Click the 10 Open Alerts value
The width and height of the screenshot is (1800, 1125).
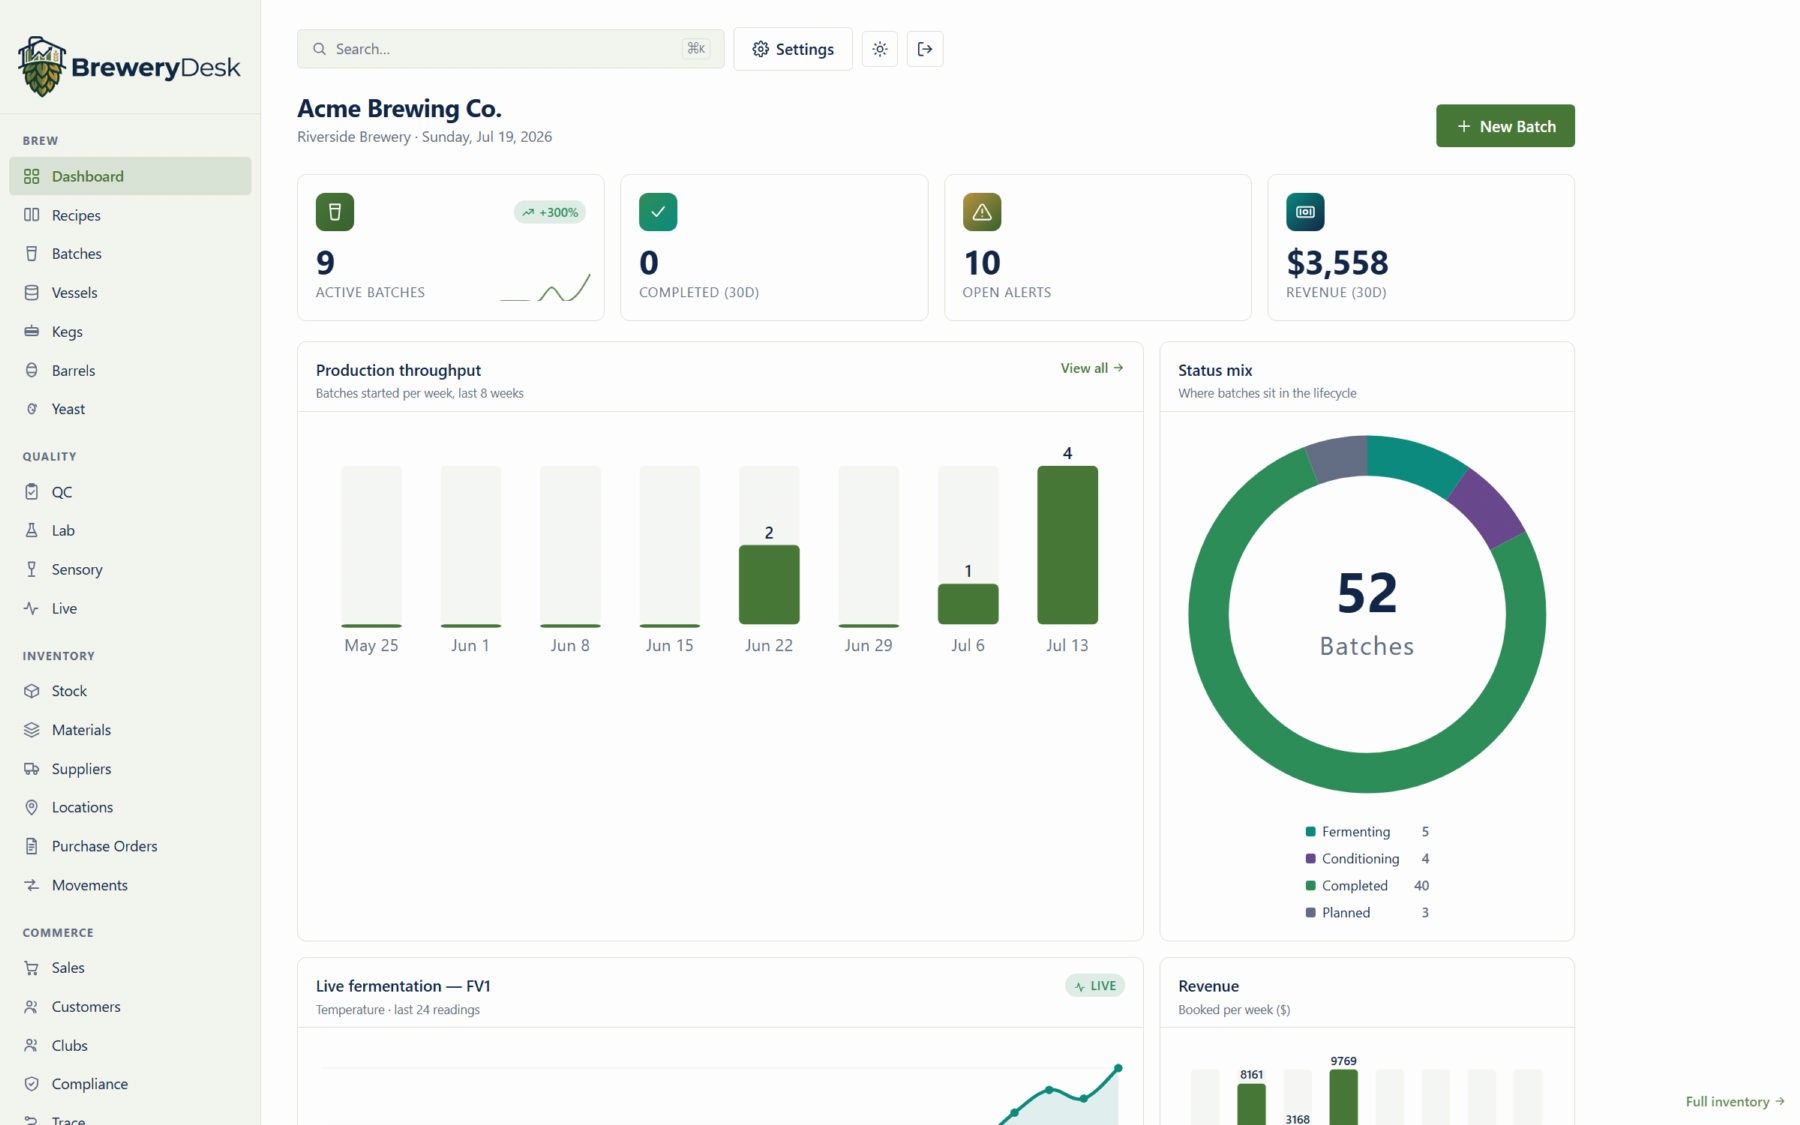(x=982, y=263)
